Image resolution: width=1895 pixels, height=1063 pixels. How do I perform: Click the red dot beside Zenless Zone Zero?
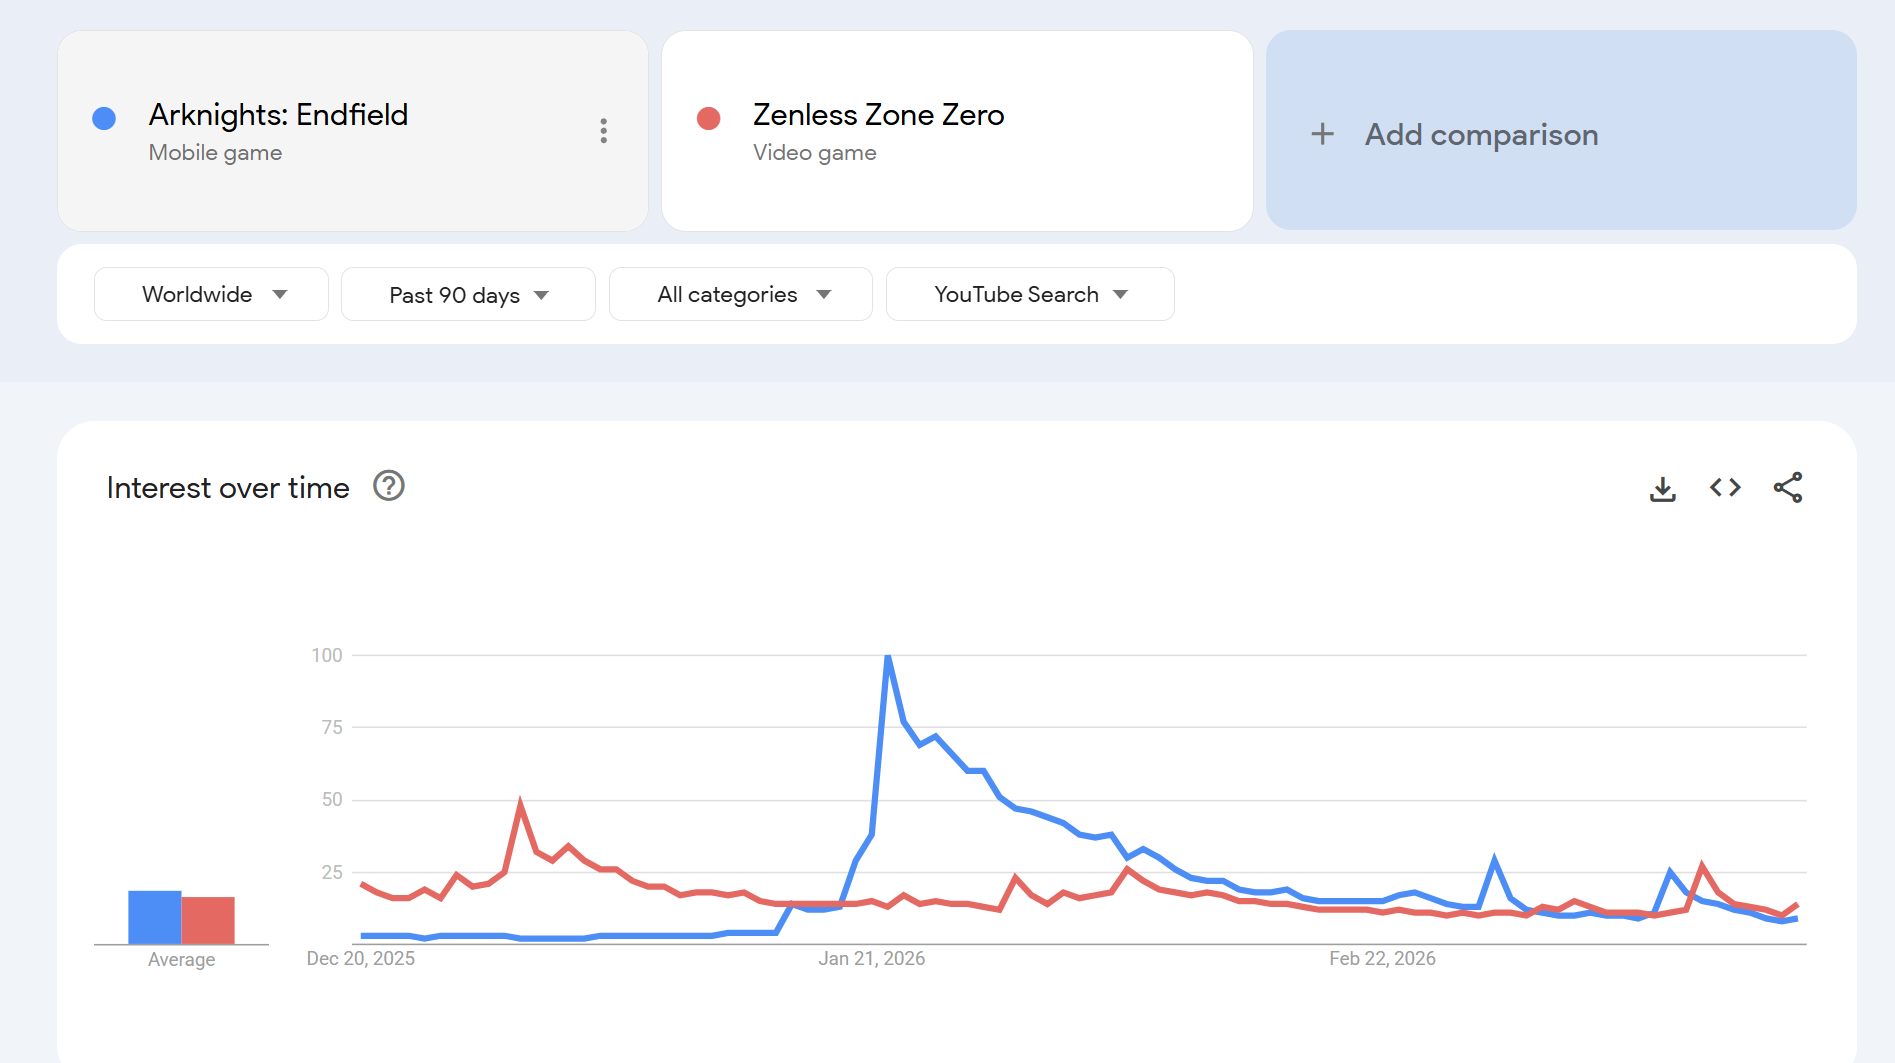[708, 119]
